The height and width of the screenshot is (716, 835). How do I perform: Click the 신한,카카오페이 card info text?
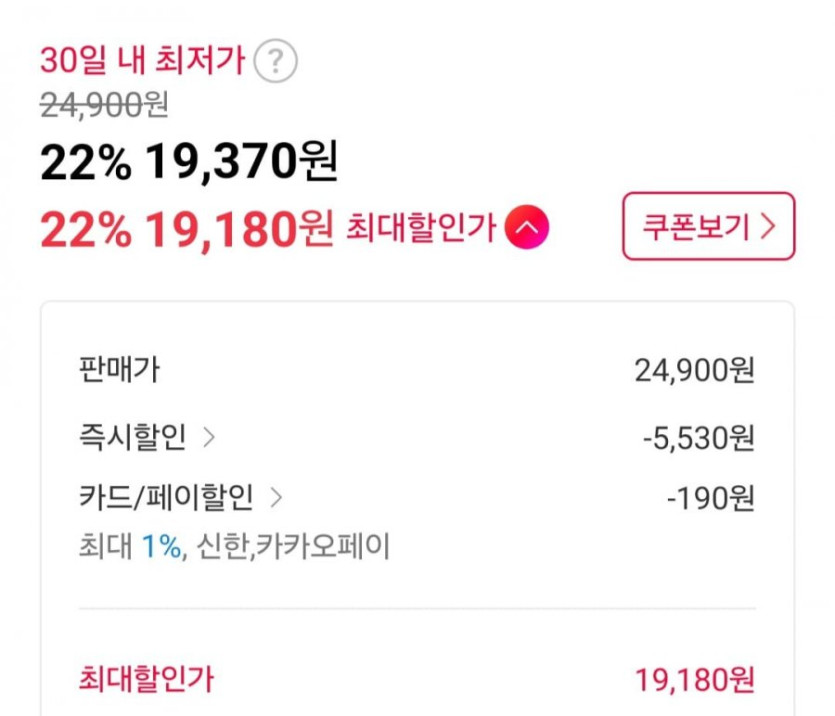[322, 546]
